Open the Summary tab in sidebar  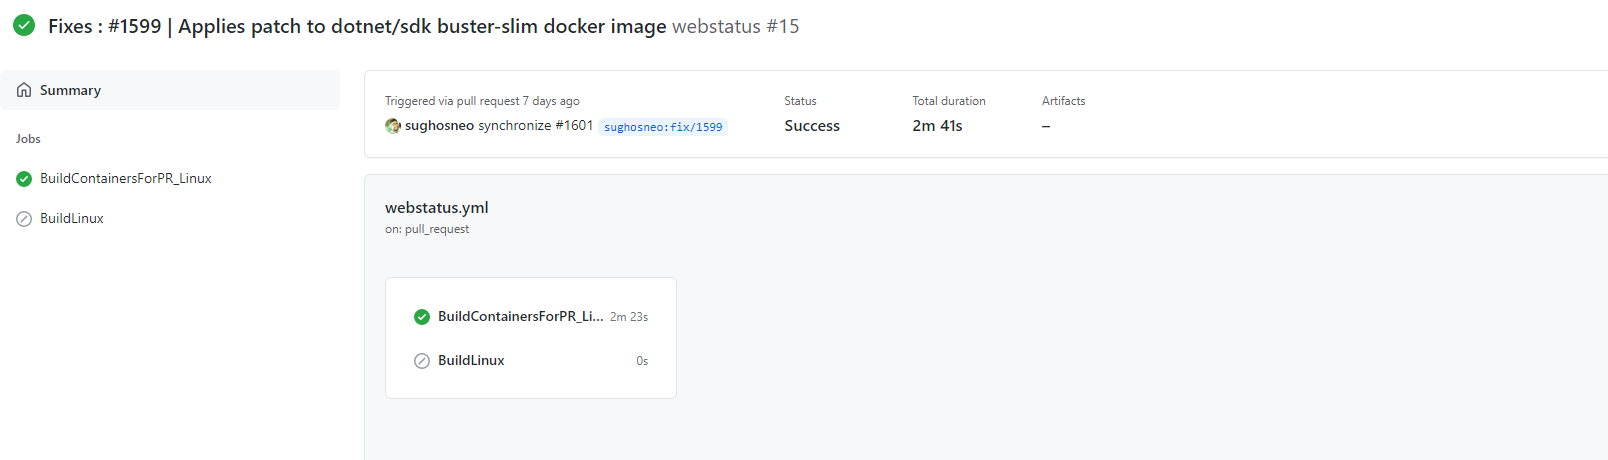pos(70,90)
